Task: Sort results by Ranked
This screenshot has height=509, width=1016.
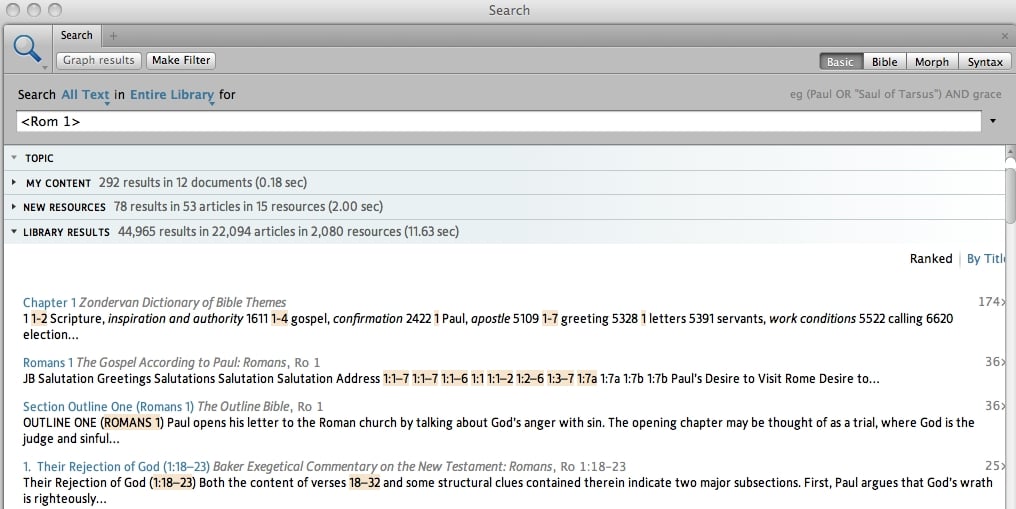Action: [931, 258]
